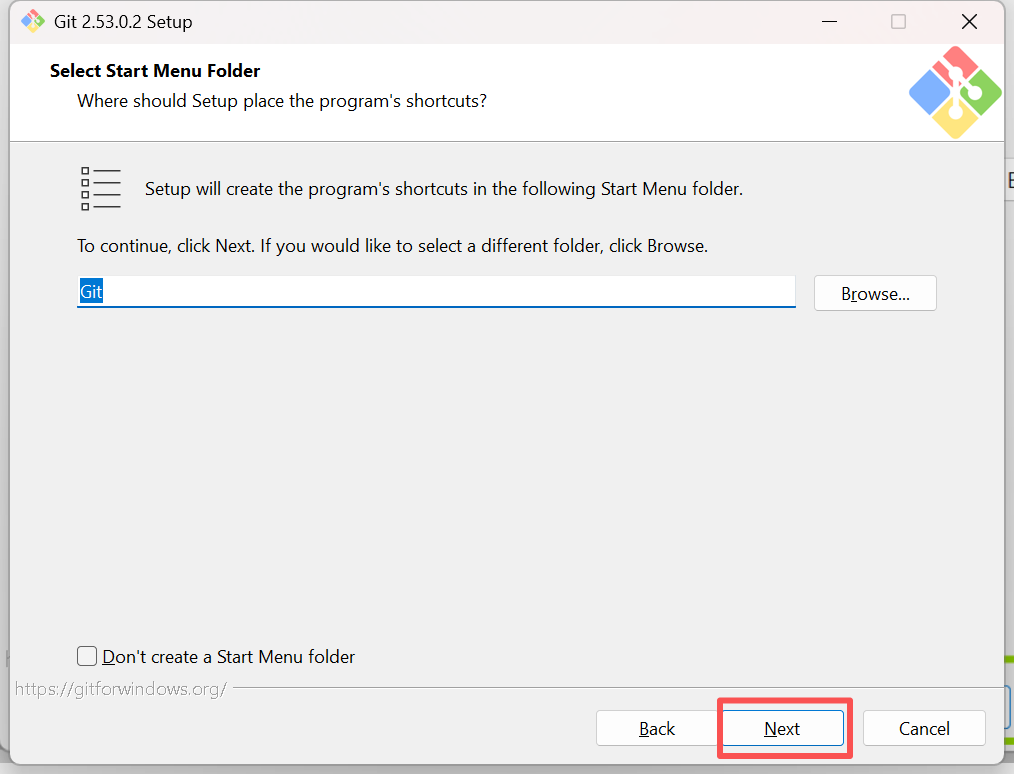Go Back to previous setup page
The width and height of the screenshot is (1014, 774).
click(656, 728)
